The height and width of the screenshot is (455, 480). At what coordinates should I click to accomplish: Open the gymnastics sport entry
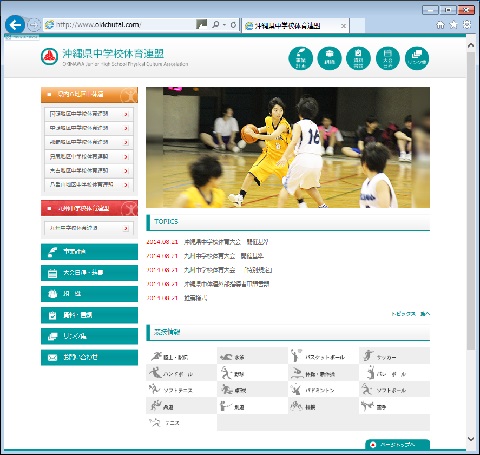[x=323, y=372]
